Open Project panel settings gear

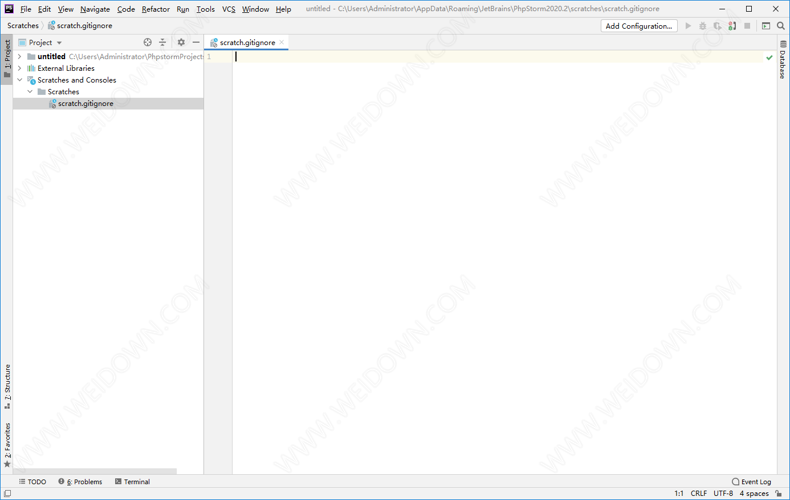point(181,42)
